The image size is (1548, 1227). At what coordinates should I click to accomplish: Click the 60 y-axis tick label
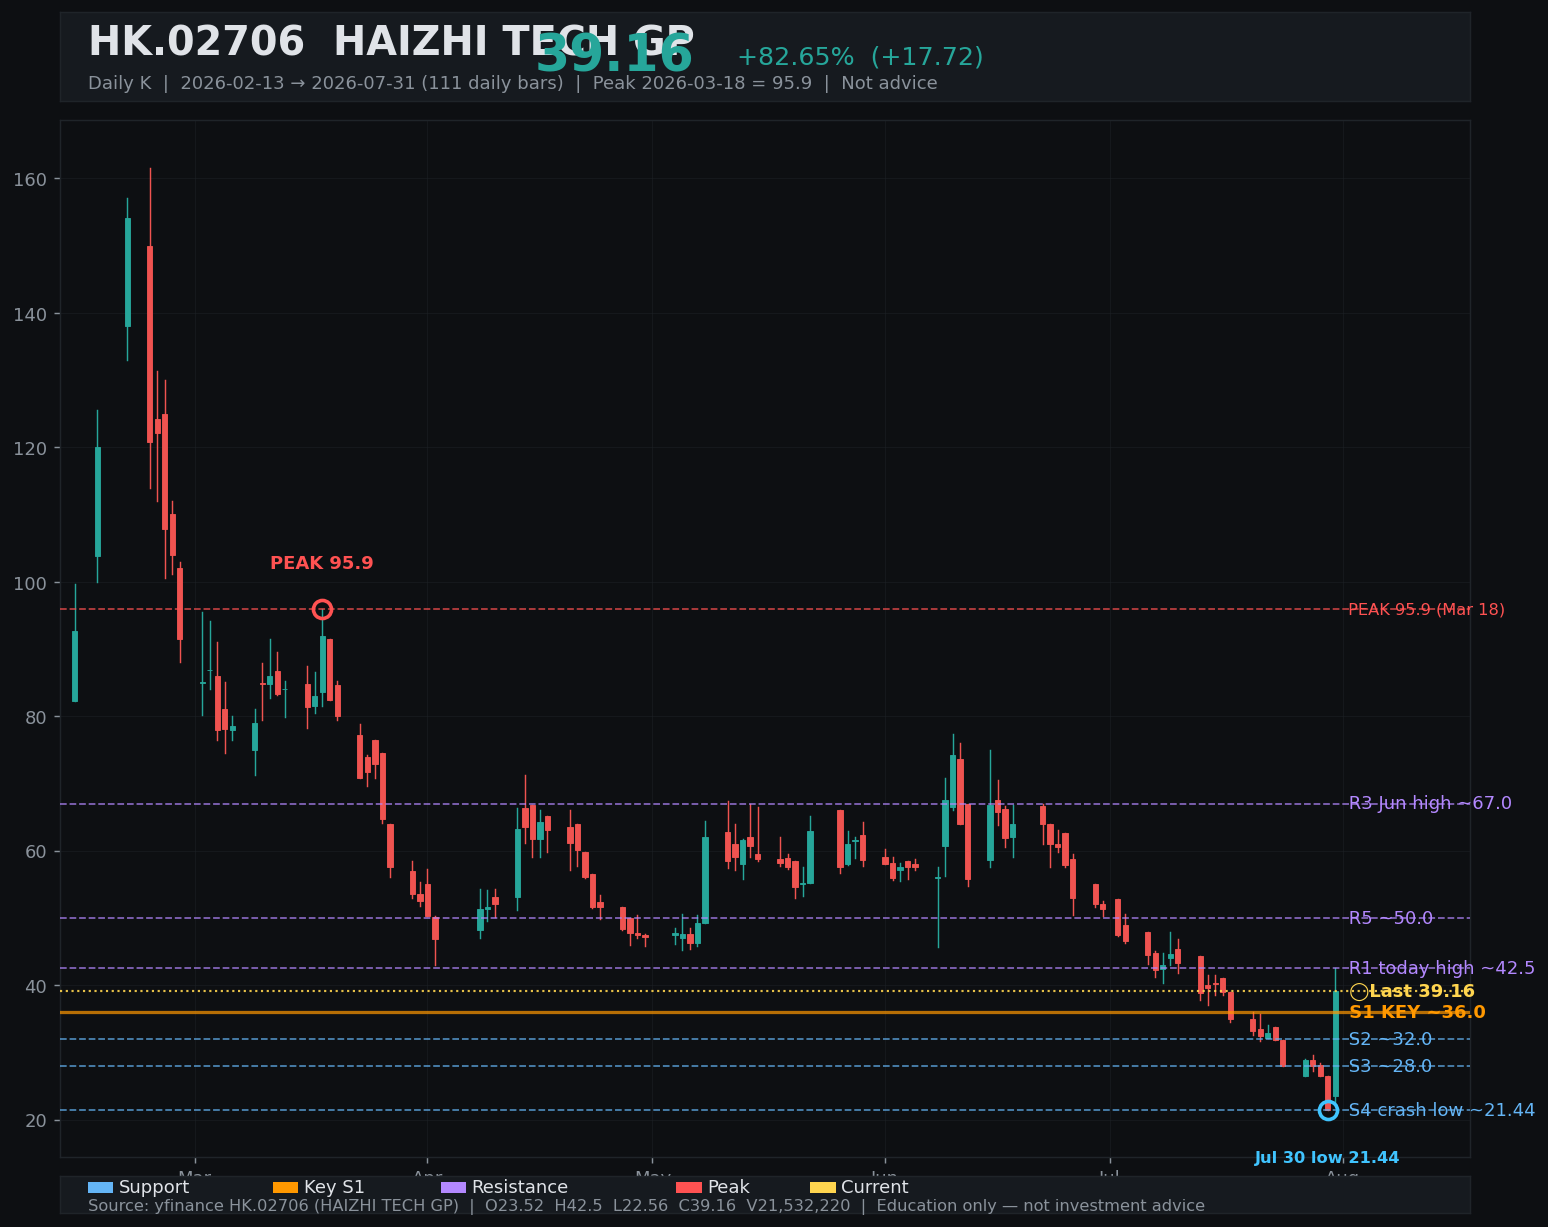(x=37, y=852)
